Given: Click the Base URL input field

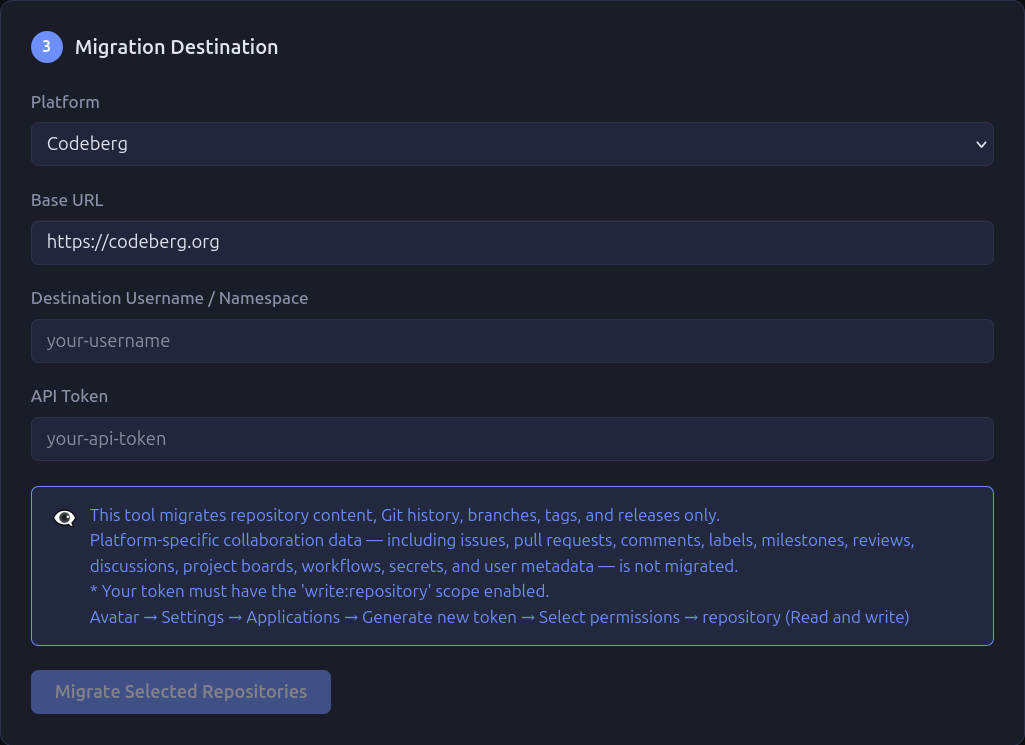Looking at the screenshot, I should click(x=512, y=242).
